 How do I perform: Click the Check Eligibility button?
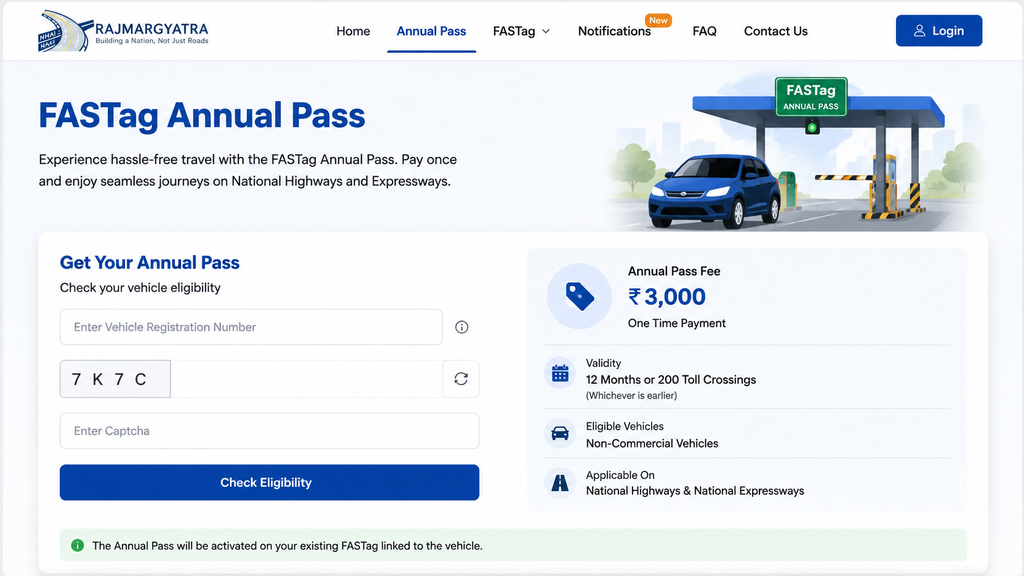click(x=269, y=483)
